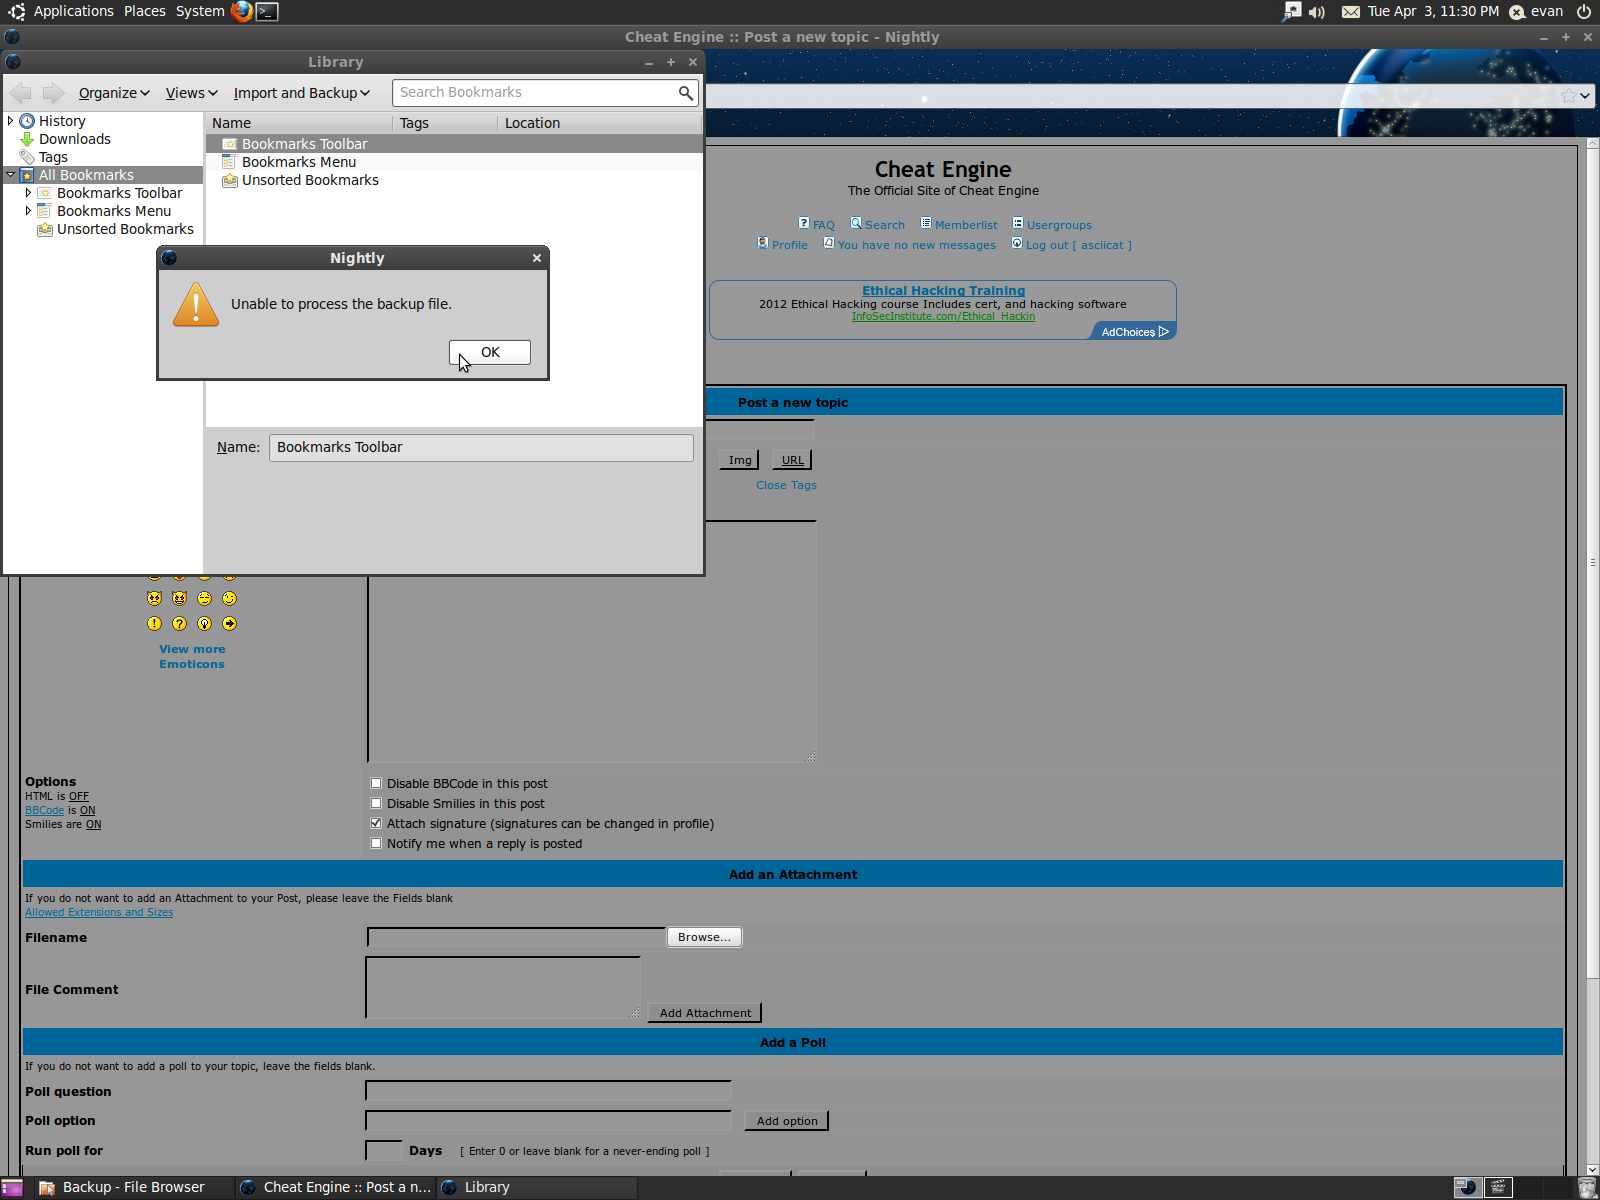1600x1200 pixels.
Task: Open the terminal launcher in top panel
Action: tap(267, 12)
